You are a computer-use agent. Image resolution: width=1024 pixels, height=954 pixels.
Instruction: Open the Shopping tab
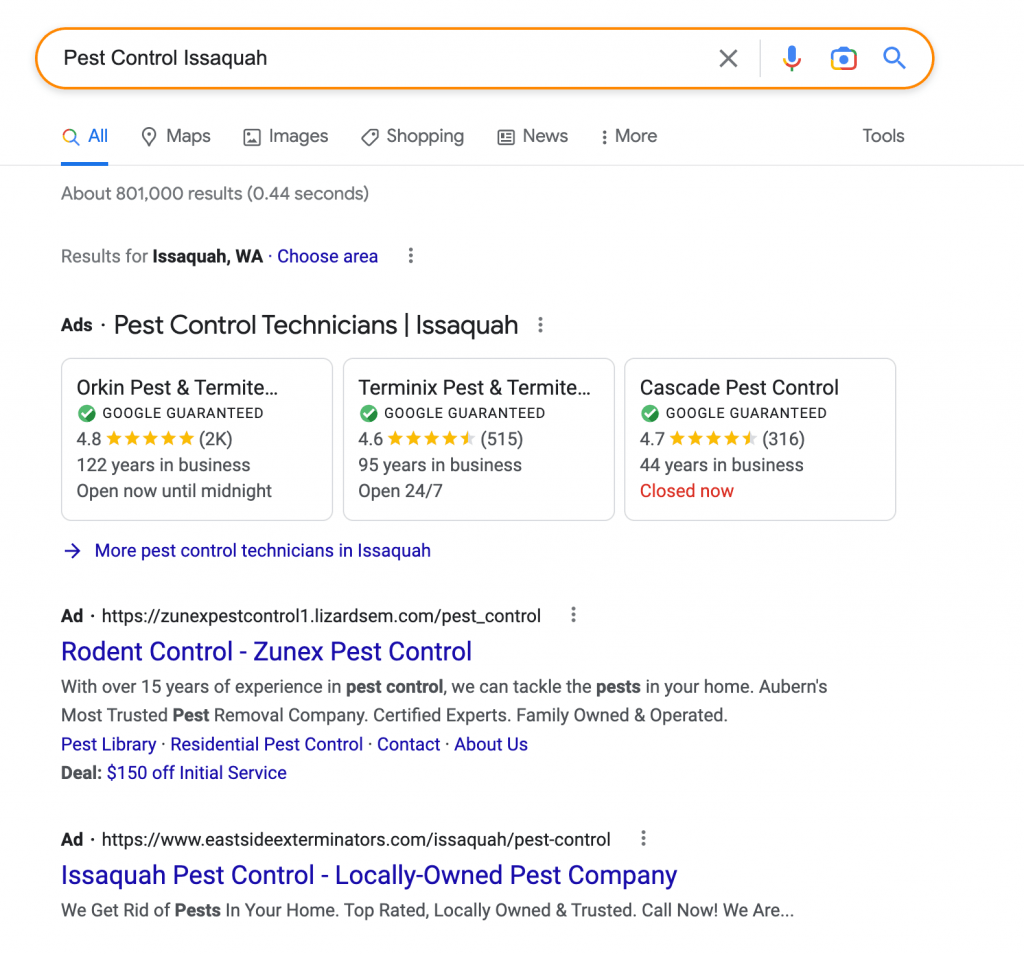tap(412, 136)
